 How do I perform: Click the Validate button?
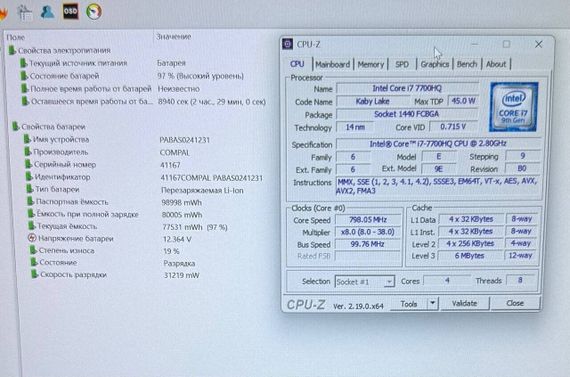[x=464, y=303]
